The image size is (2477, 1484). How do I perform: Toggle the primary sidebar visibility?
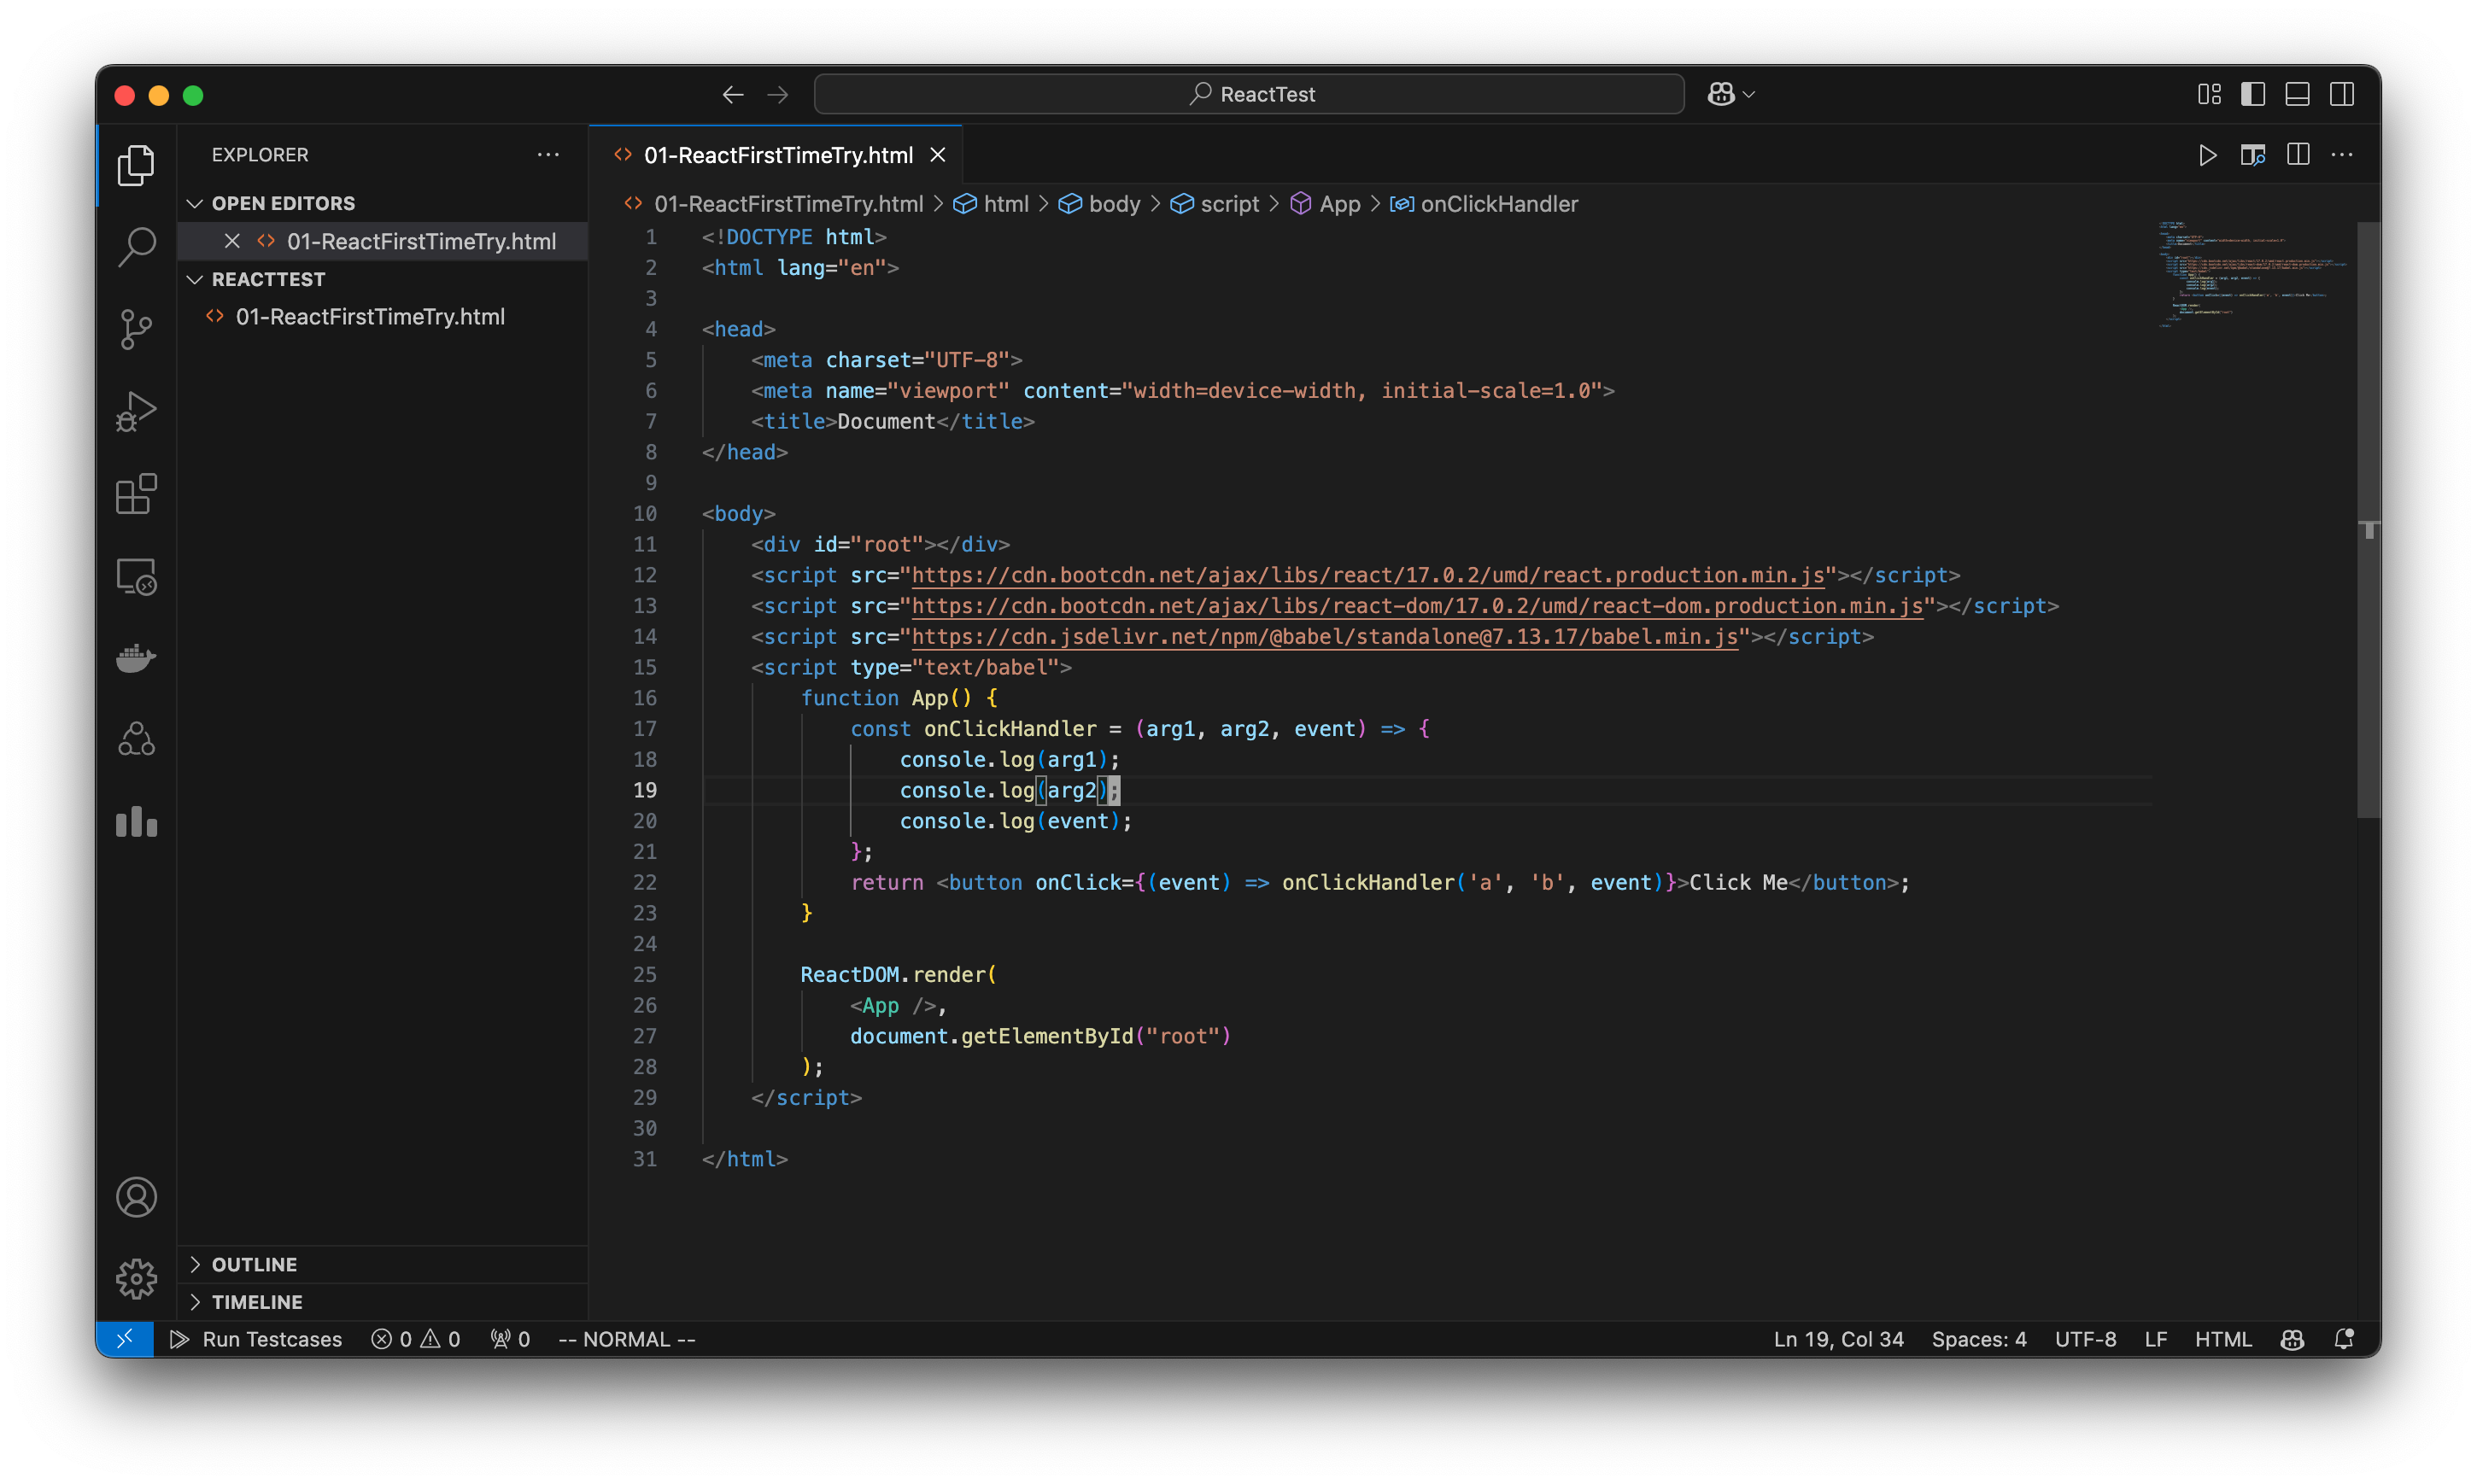pyautogui.click(x=2252, y=93)
